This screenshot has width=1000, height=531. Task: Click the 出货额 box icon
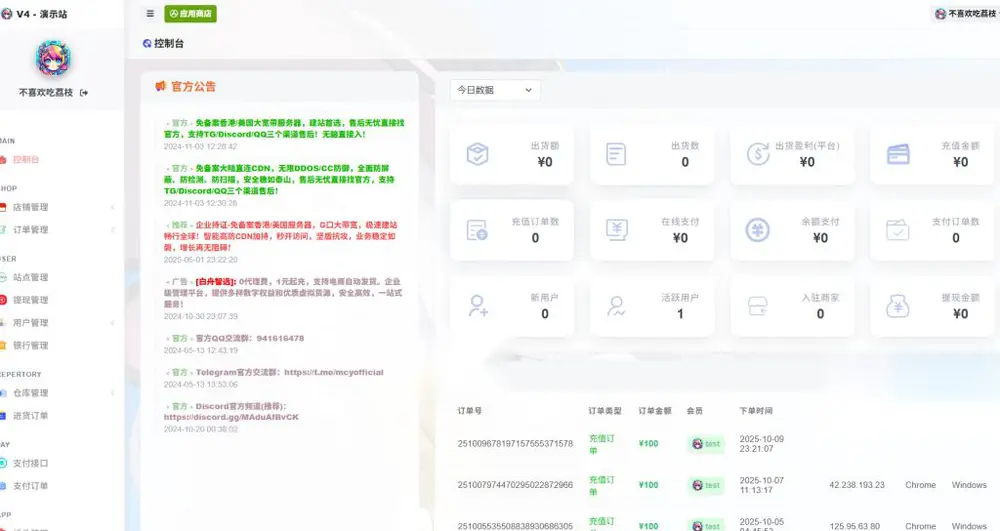tap(477, 154)
